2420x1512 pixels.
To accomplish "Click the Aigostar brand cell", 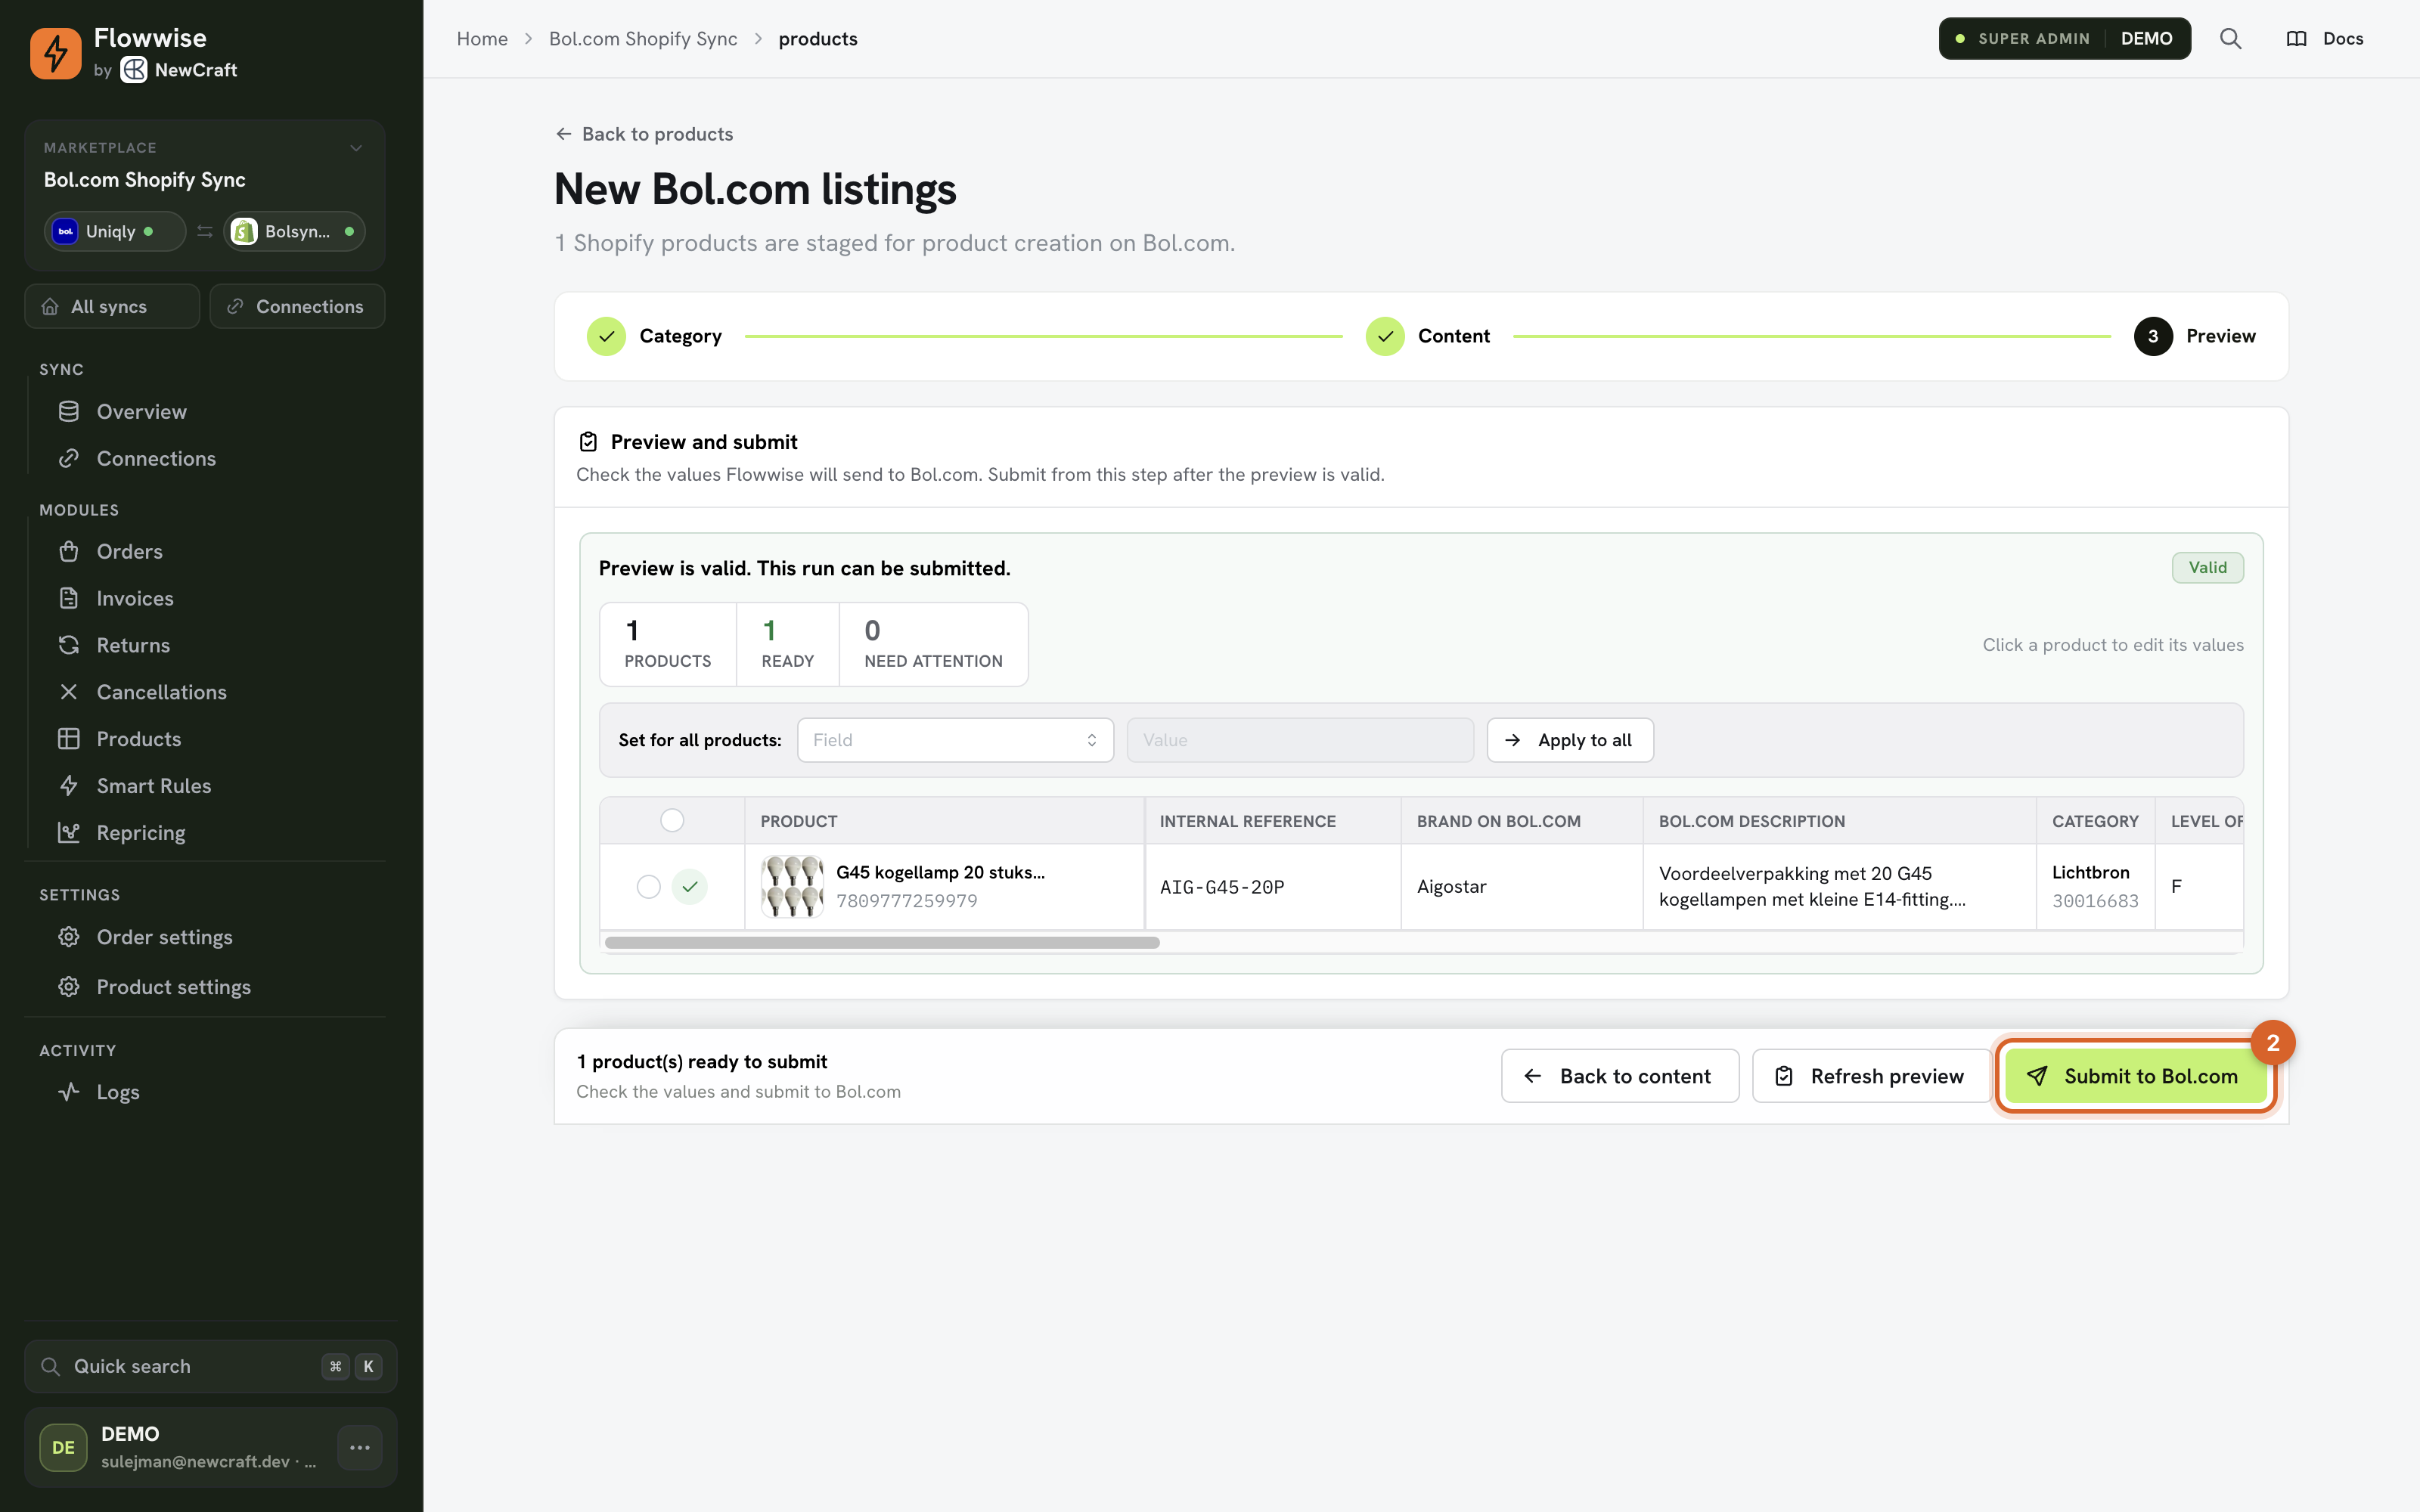I will click(1521, 887).
